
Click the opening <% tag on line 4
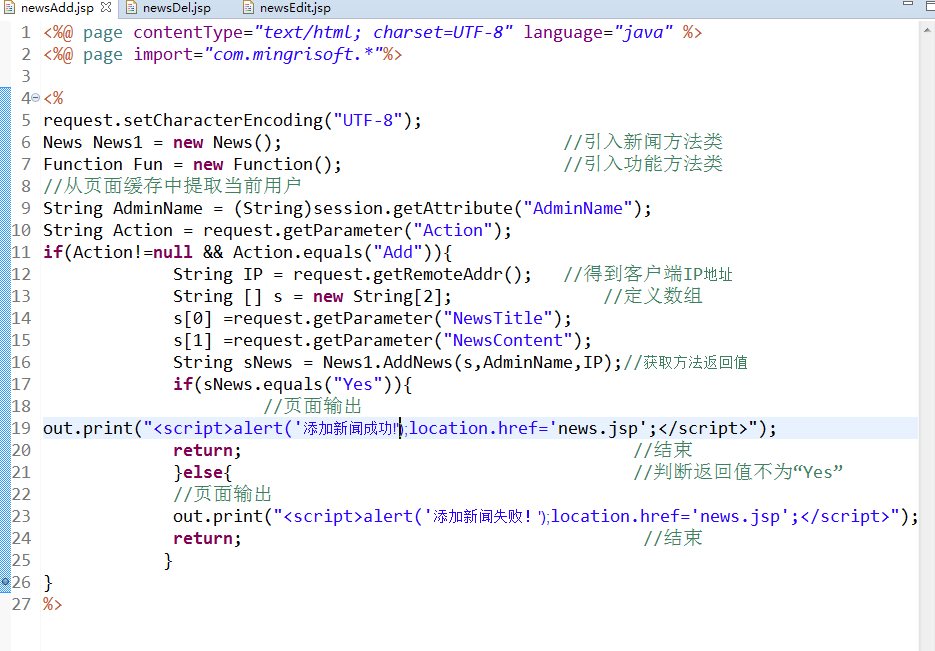(x=53, y=98)
